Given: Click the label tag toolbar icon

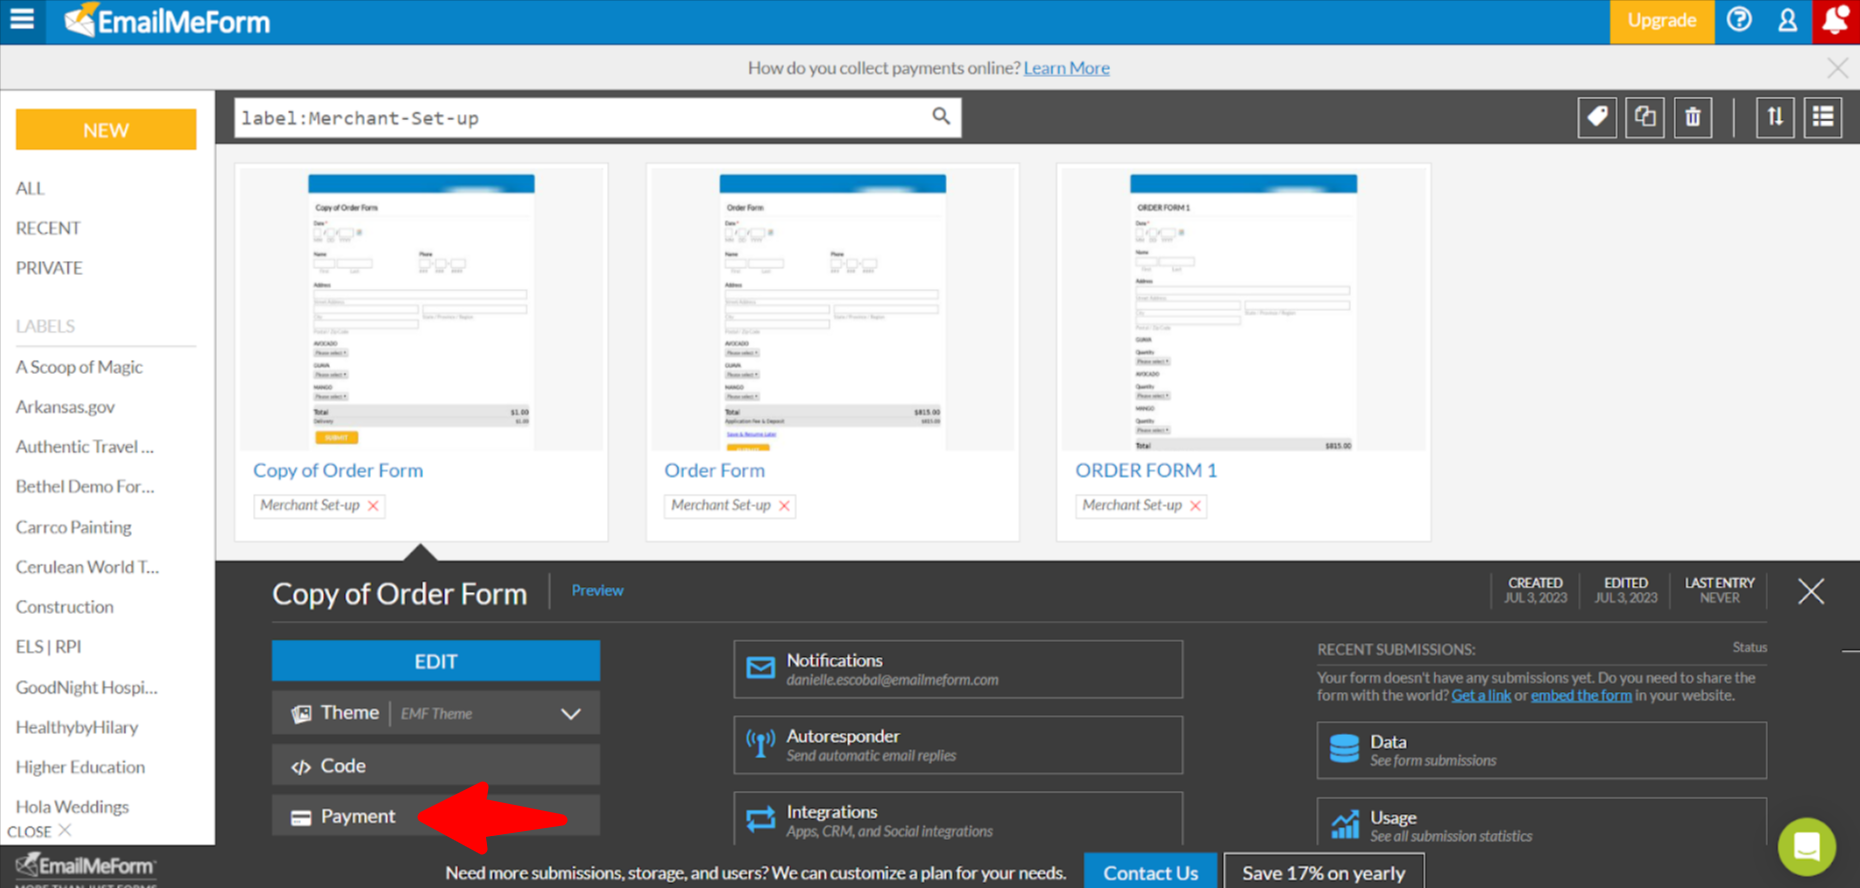Looking at the screenshot, I should [x=1597, y=117].
